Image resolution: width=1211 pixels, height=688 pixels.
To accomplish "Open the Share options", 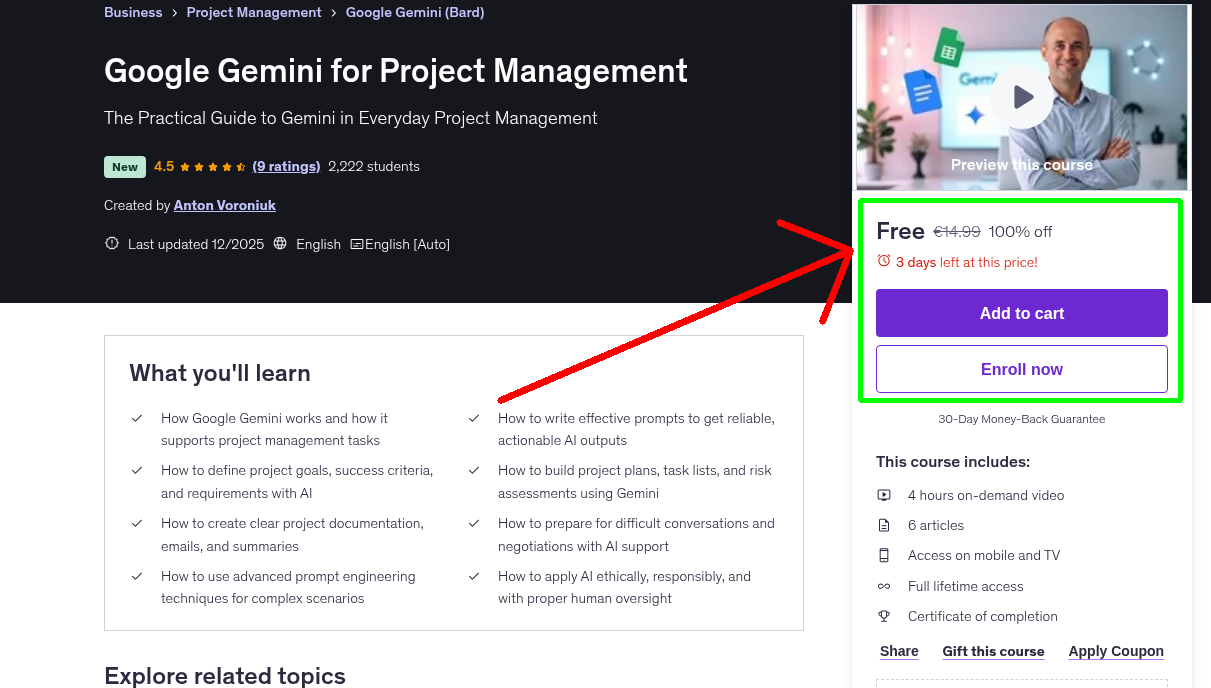I will [x=897, y=651].
